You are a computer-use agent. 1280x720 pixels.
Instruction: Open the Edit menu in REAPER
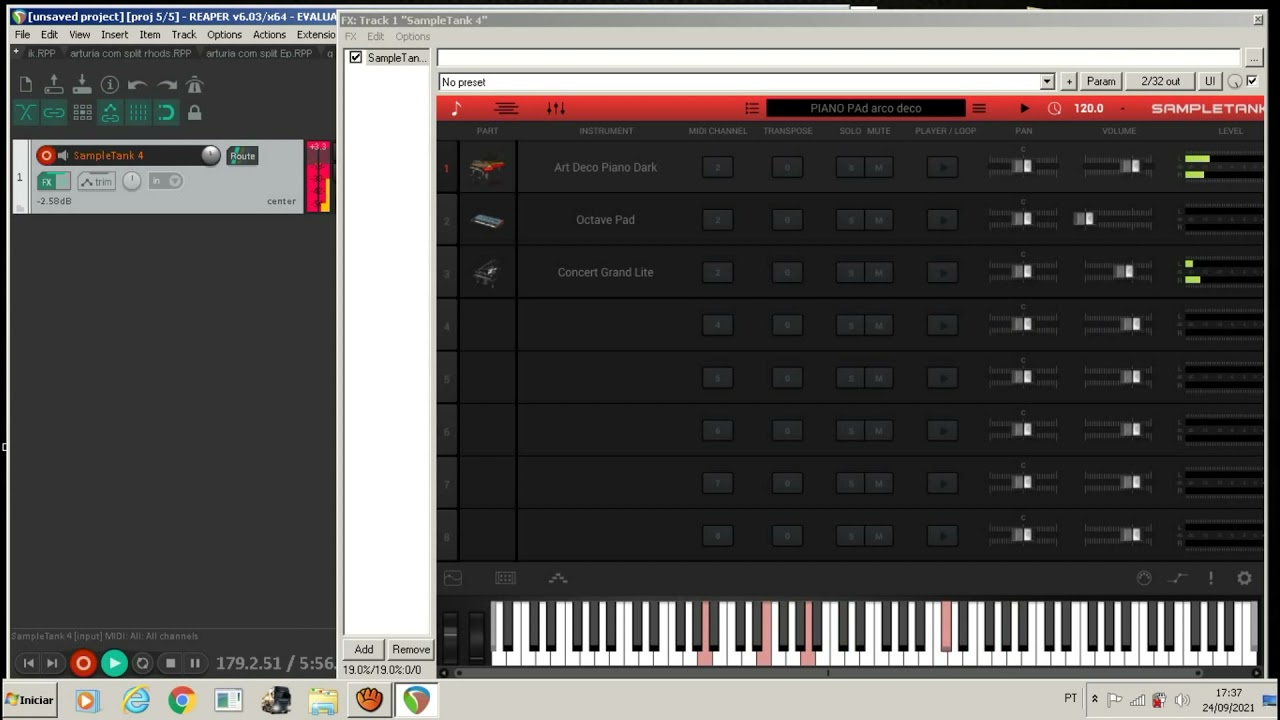(49, 34)
